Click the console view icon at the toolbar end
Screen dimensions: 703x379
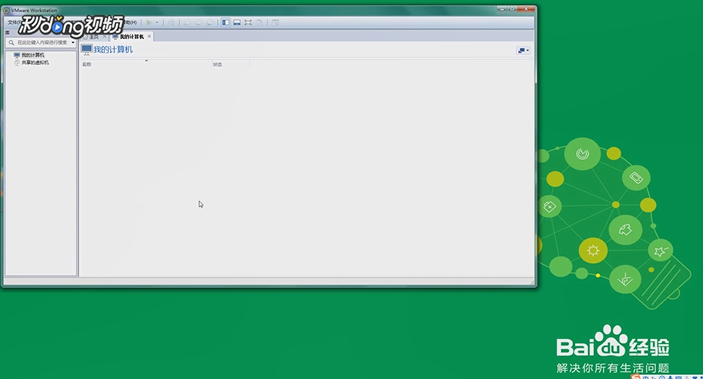click(x=275, y=22)
